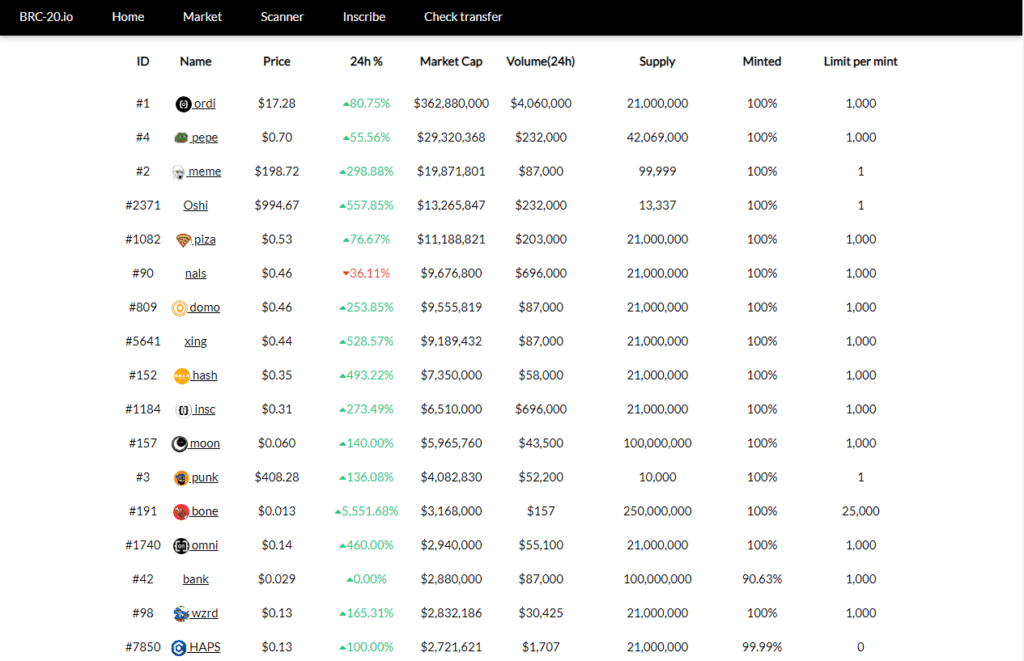Go to the Market page

tap(202, 17)
